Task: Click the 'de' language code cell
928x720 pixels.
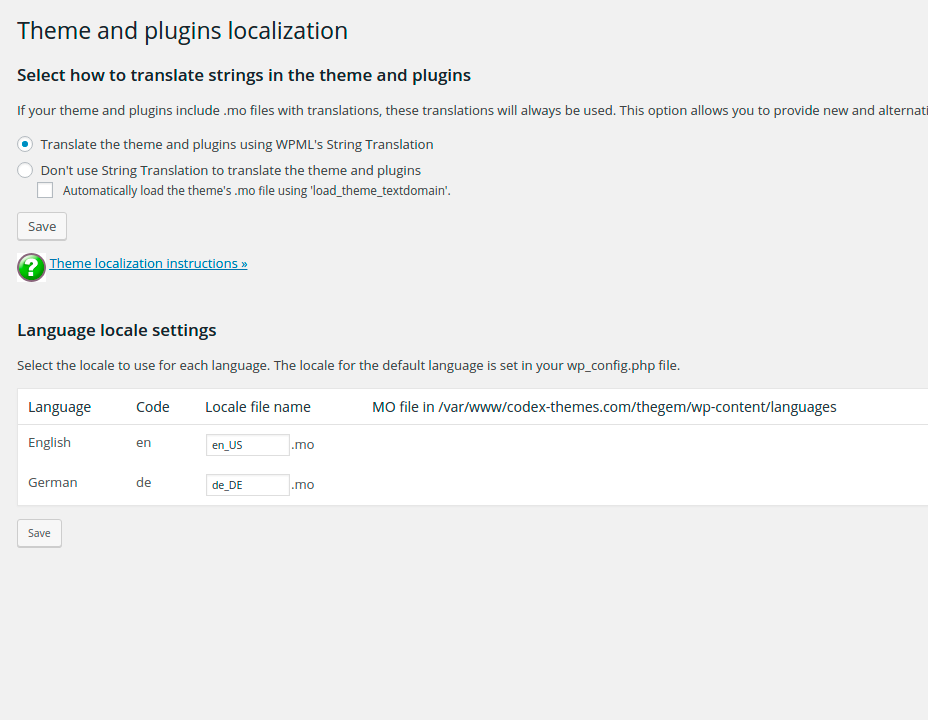Action: pos(143,482)
